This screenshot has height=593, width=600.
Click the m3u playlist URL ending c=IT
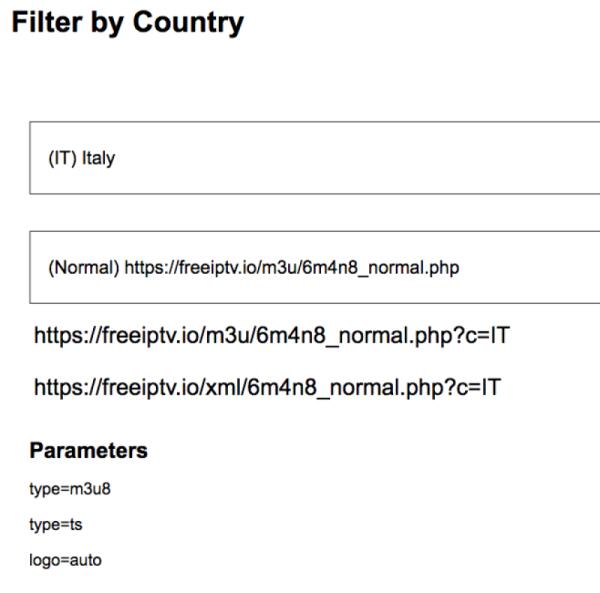(x=272, y=336)
